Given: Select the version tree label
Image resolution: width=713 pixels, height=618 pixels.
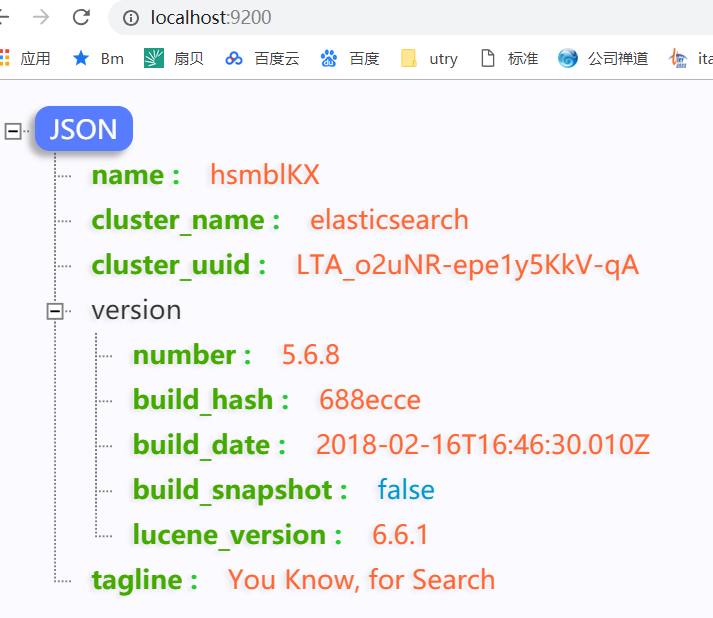Looking at the screenshot, I should pyautogui.click(x=136, y=310).
